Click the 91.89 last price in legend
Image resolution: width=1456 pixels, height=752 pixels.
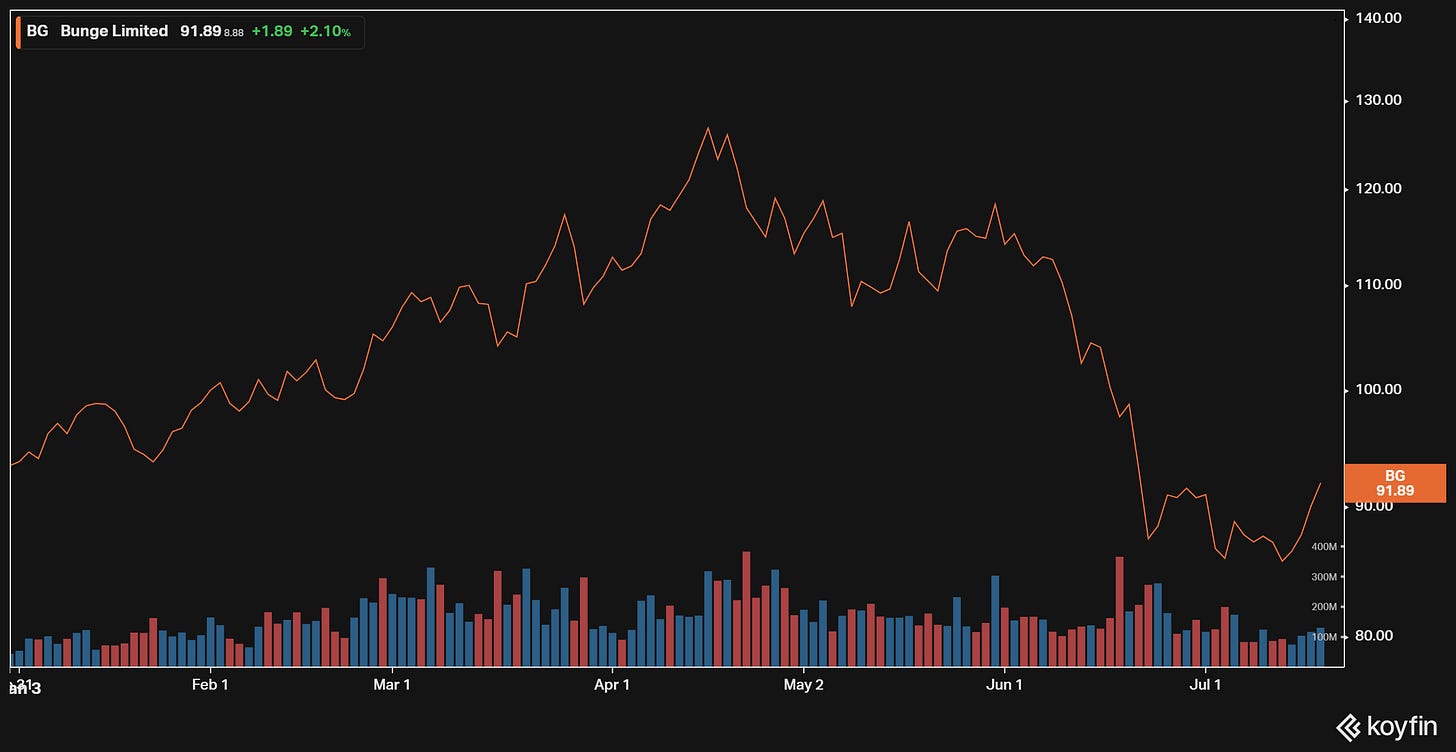pos(200,31)
